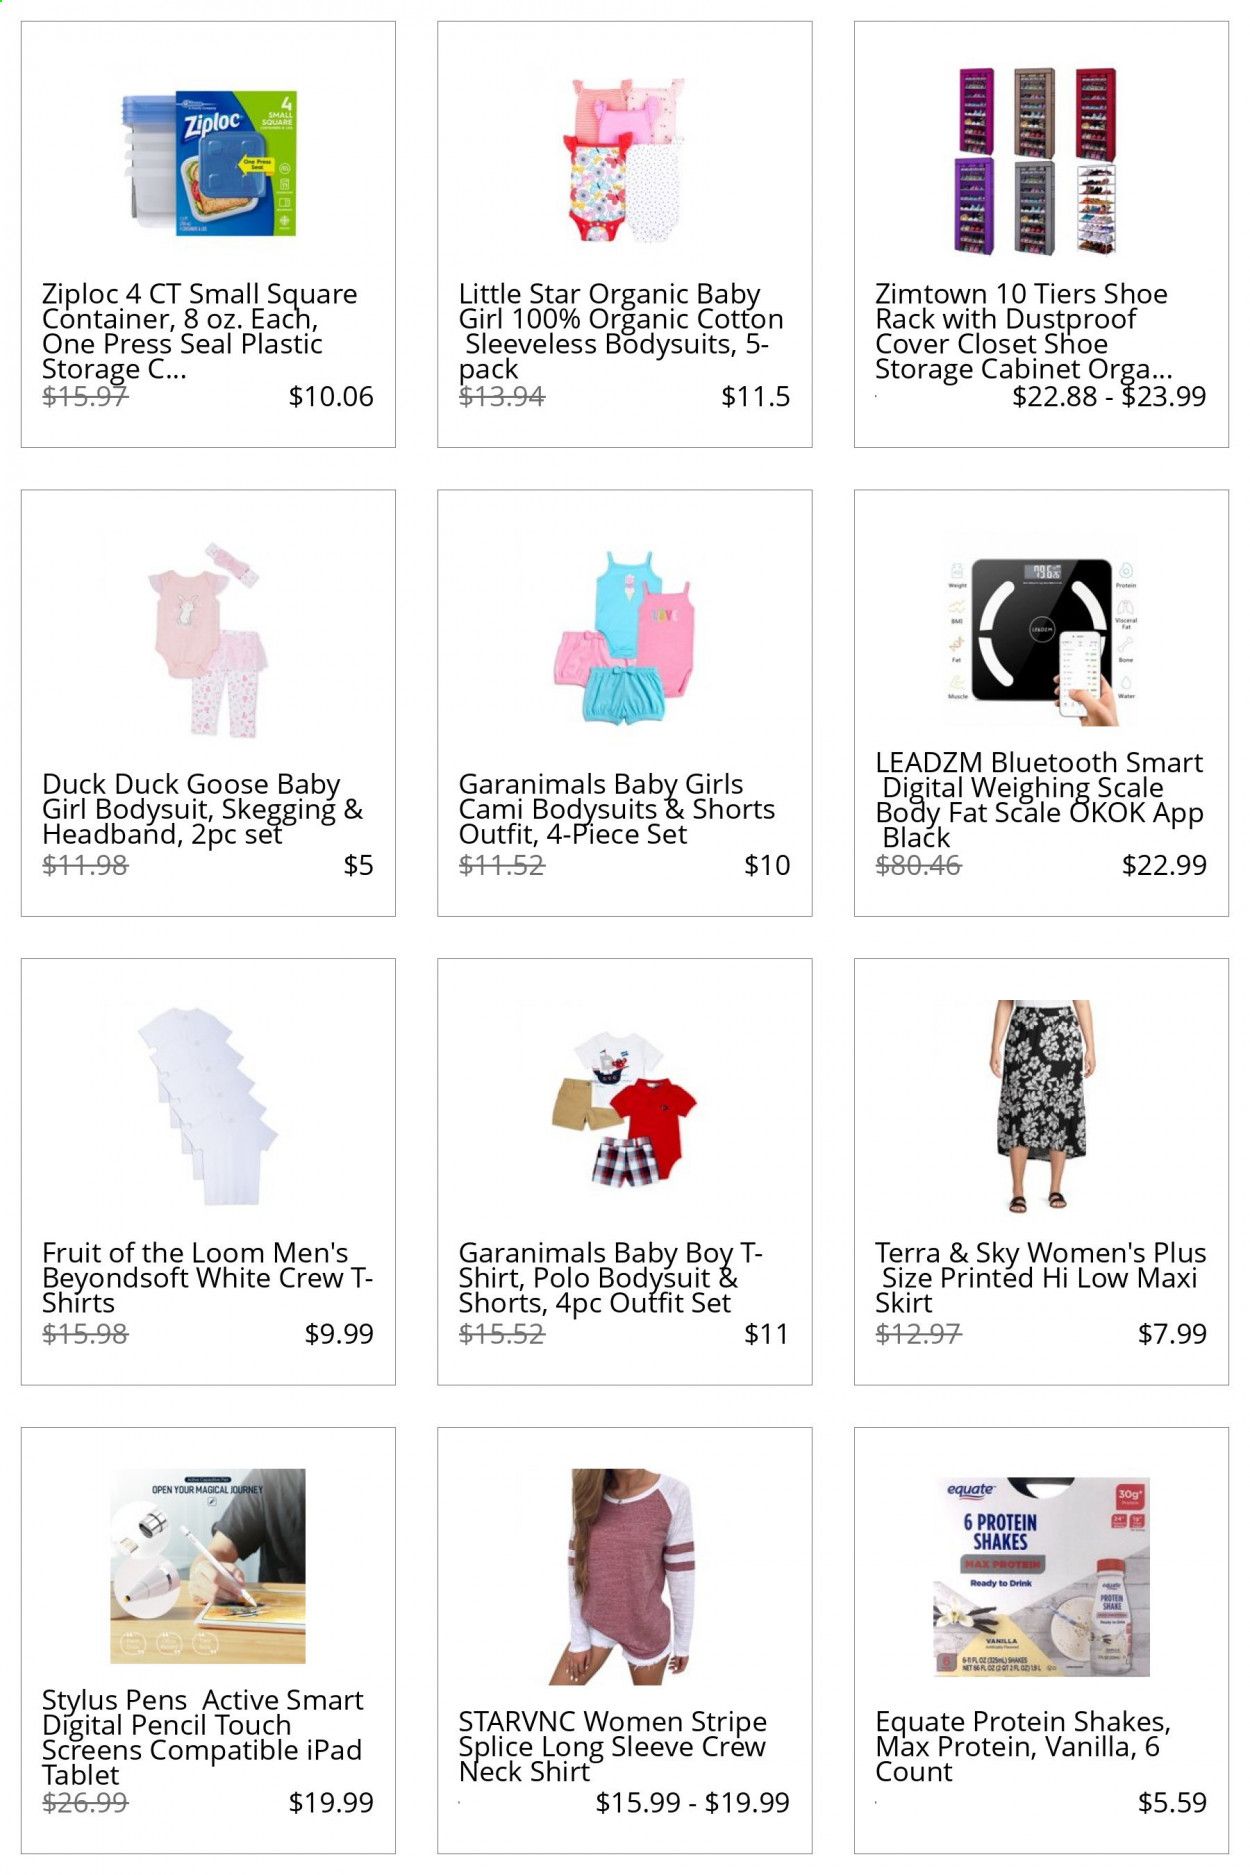1250x1875 pixels.
Task: Open the LEADZM Bluetooth Smart Digital Weighing Scale link
Action: 1040,800
